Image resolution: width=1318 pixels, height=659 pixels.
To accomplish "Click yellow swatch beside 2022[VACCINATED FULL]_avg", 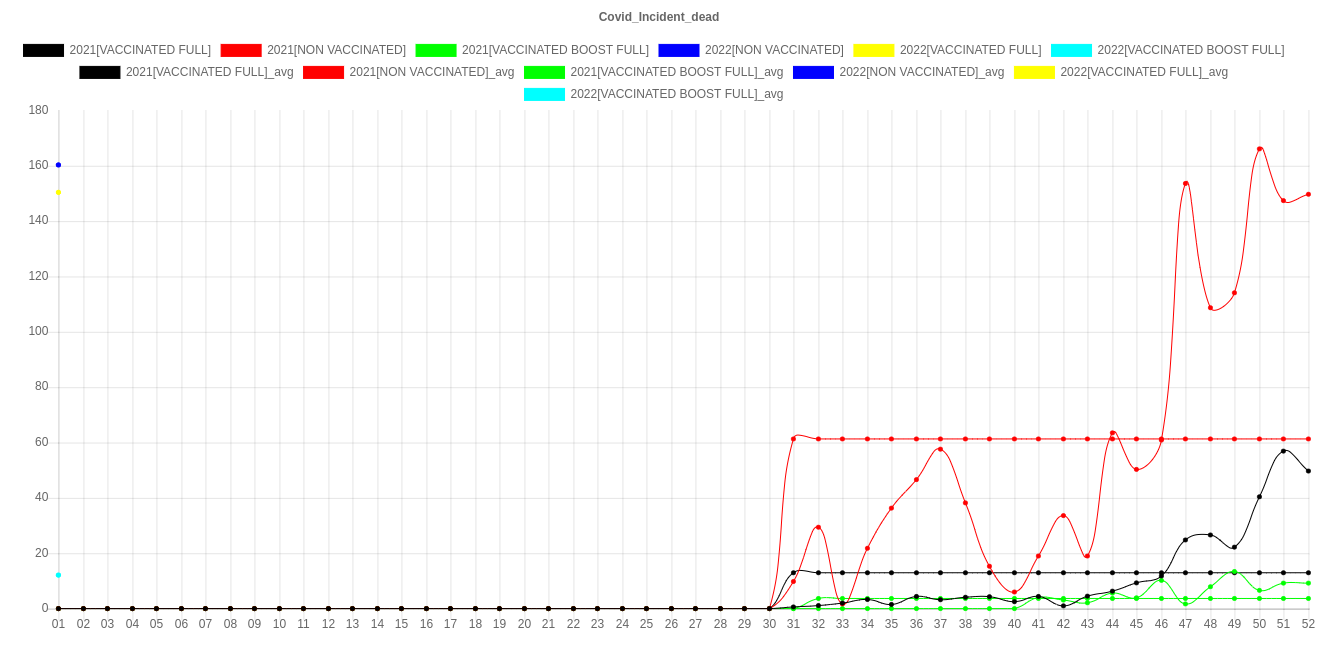I will (x=1033, y=72).
